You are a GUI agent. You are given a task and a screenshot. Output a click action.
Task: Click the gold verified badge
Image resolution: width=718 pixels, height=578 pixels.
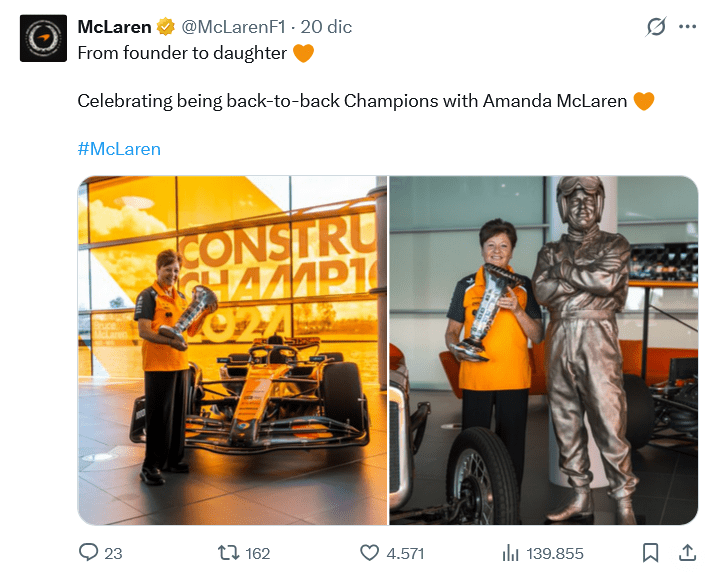tap(165, 27)
